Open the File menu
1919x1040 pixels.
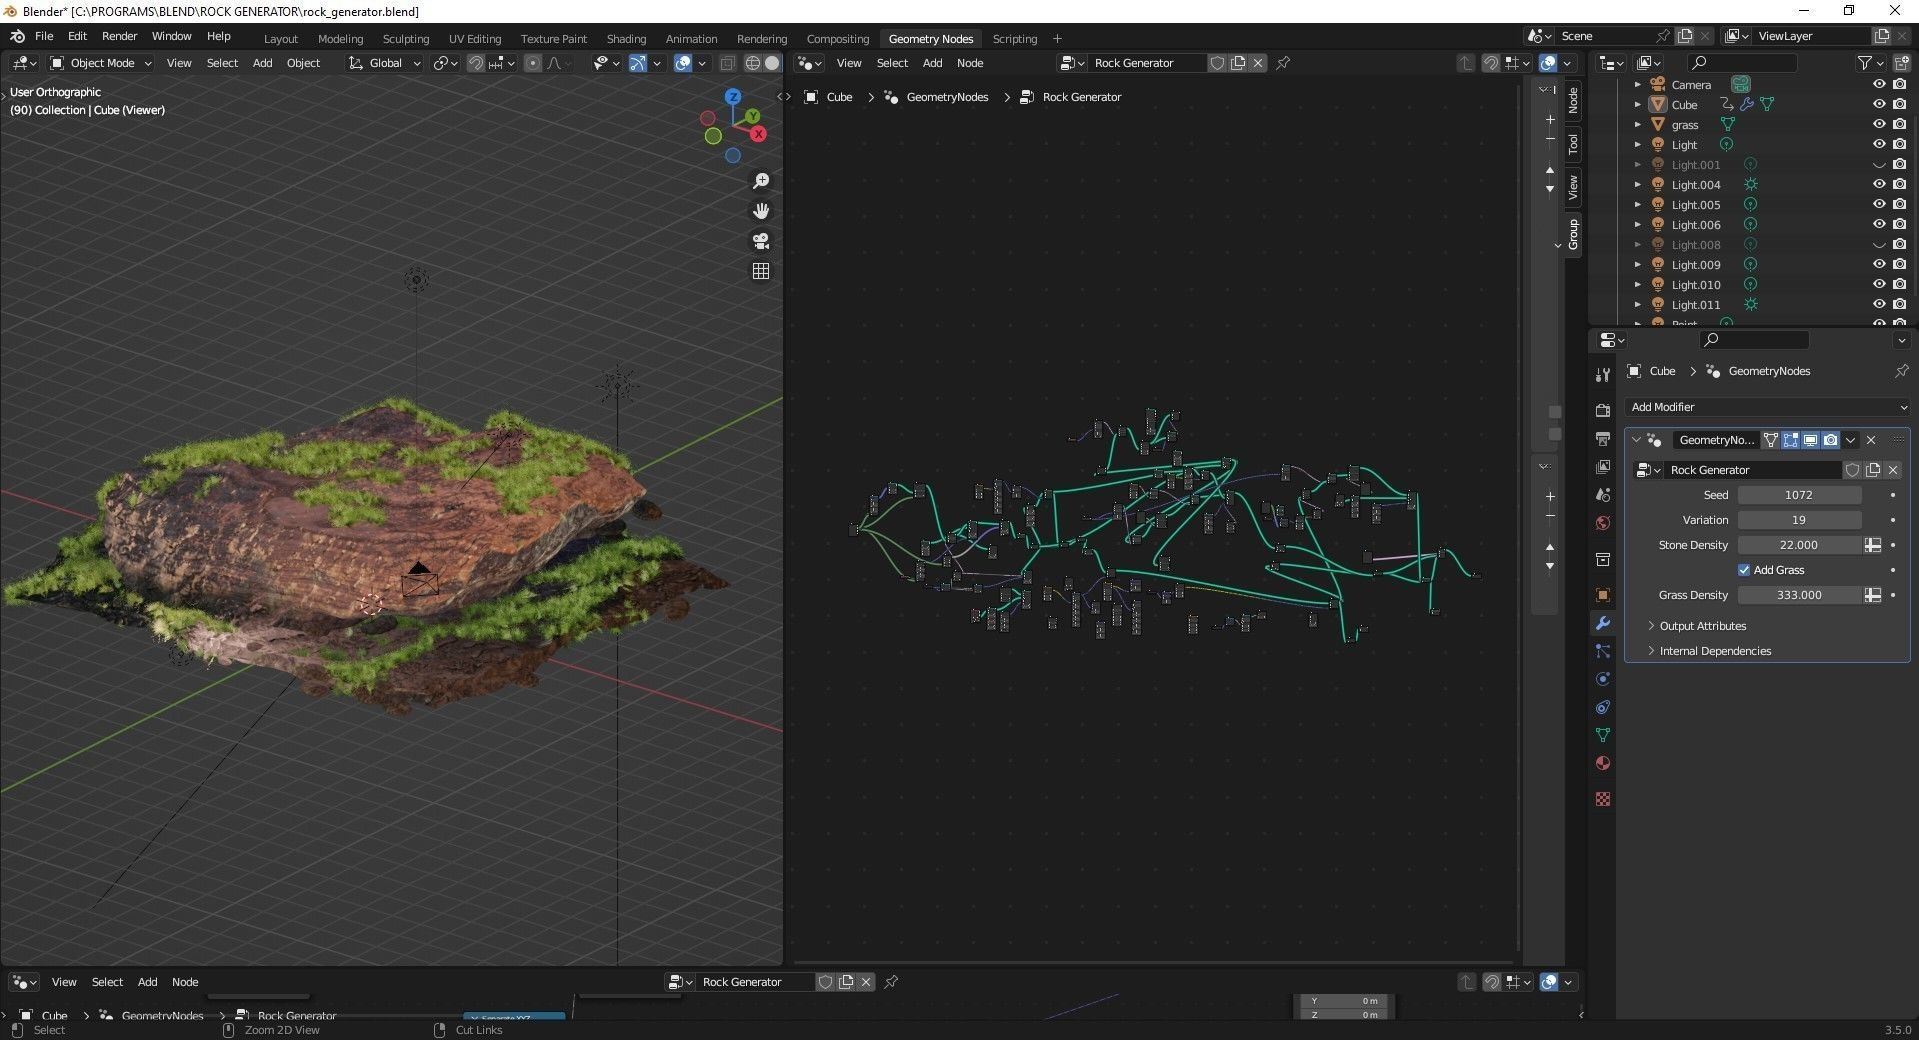pos(44,36)
